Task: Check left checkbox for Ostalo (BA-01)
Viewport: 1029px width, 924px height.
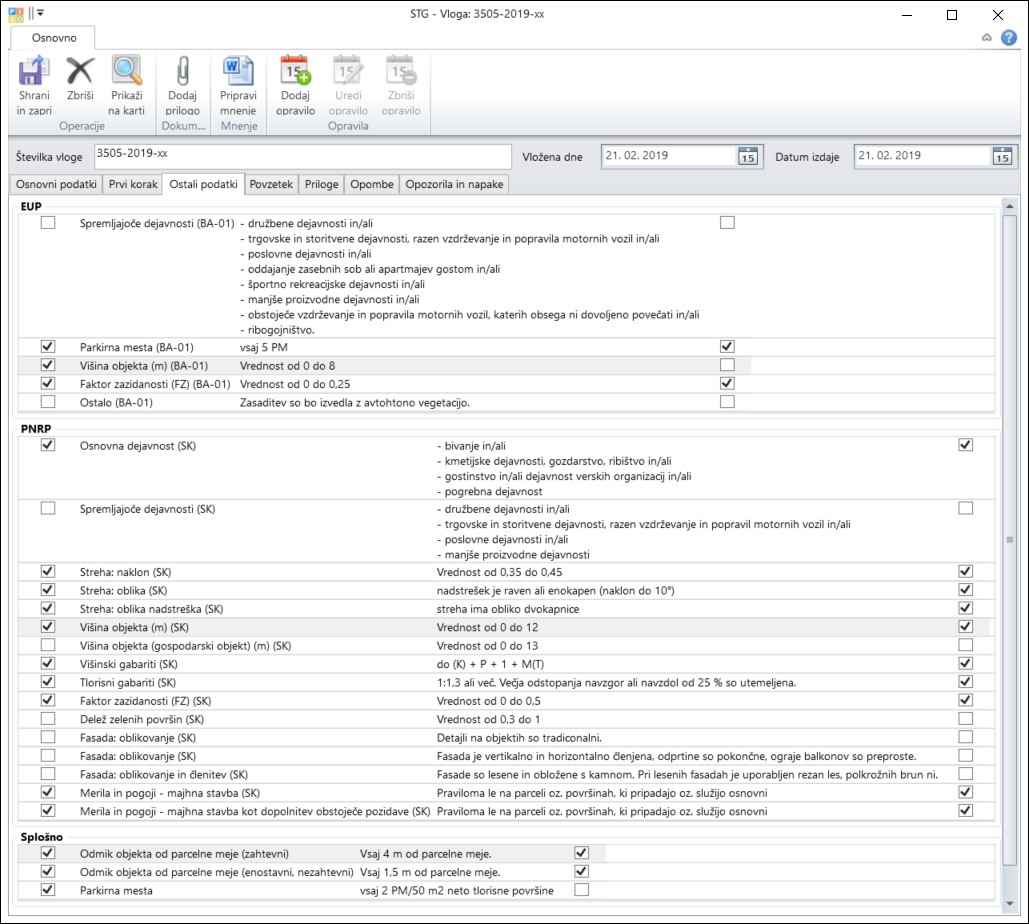Action: 48,402
